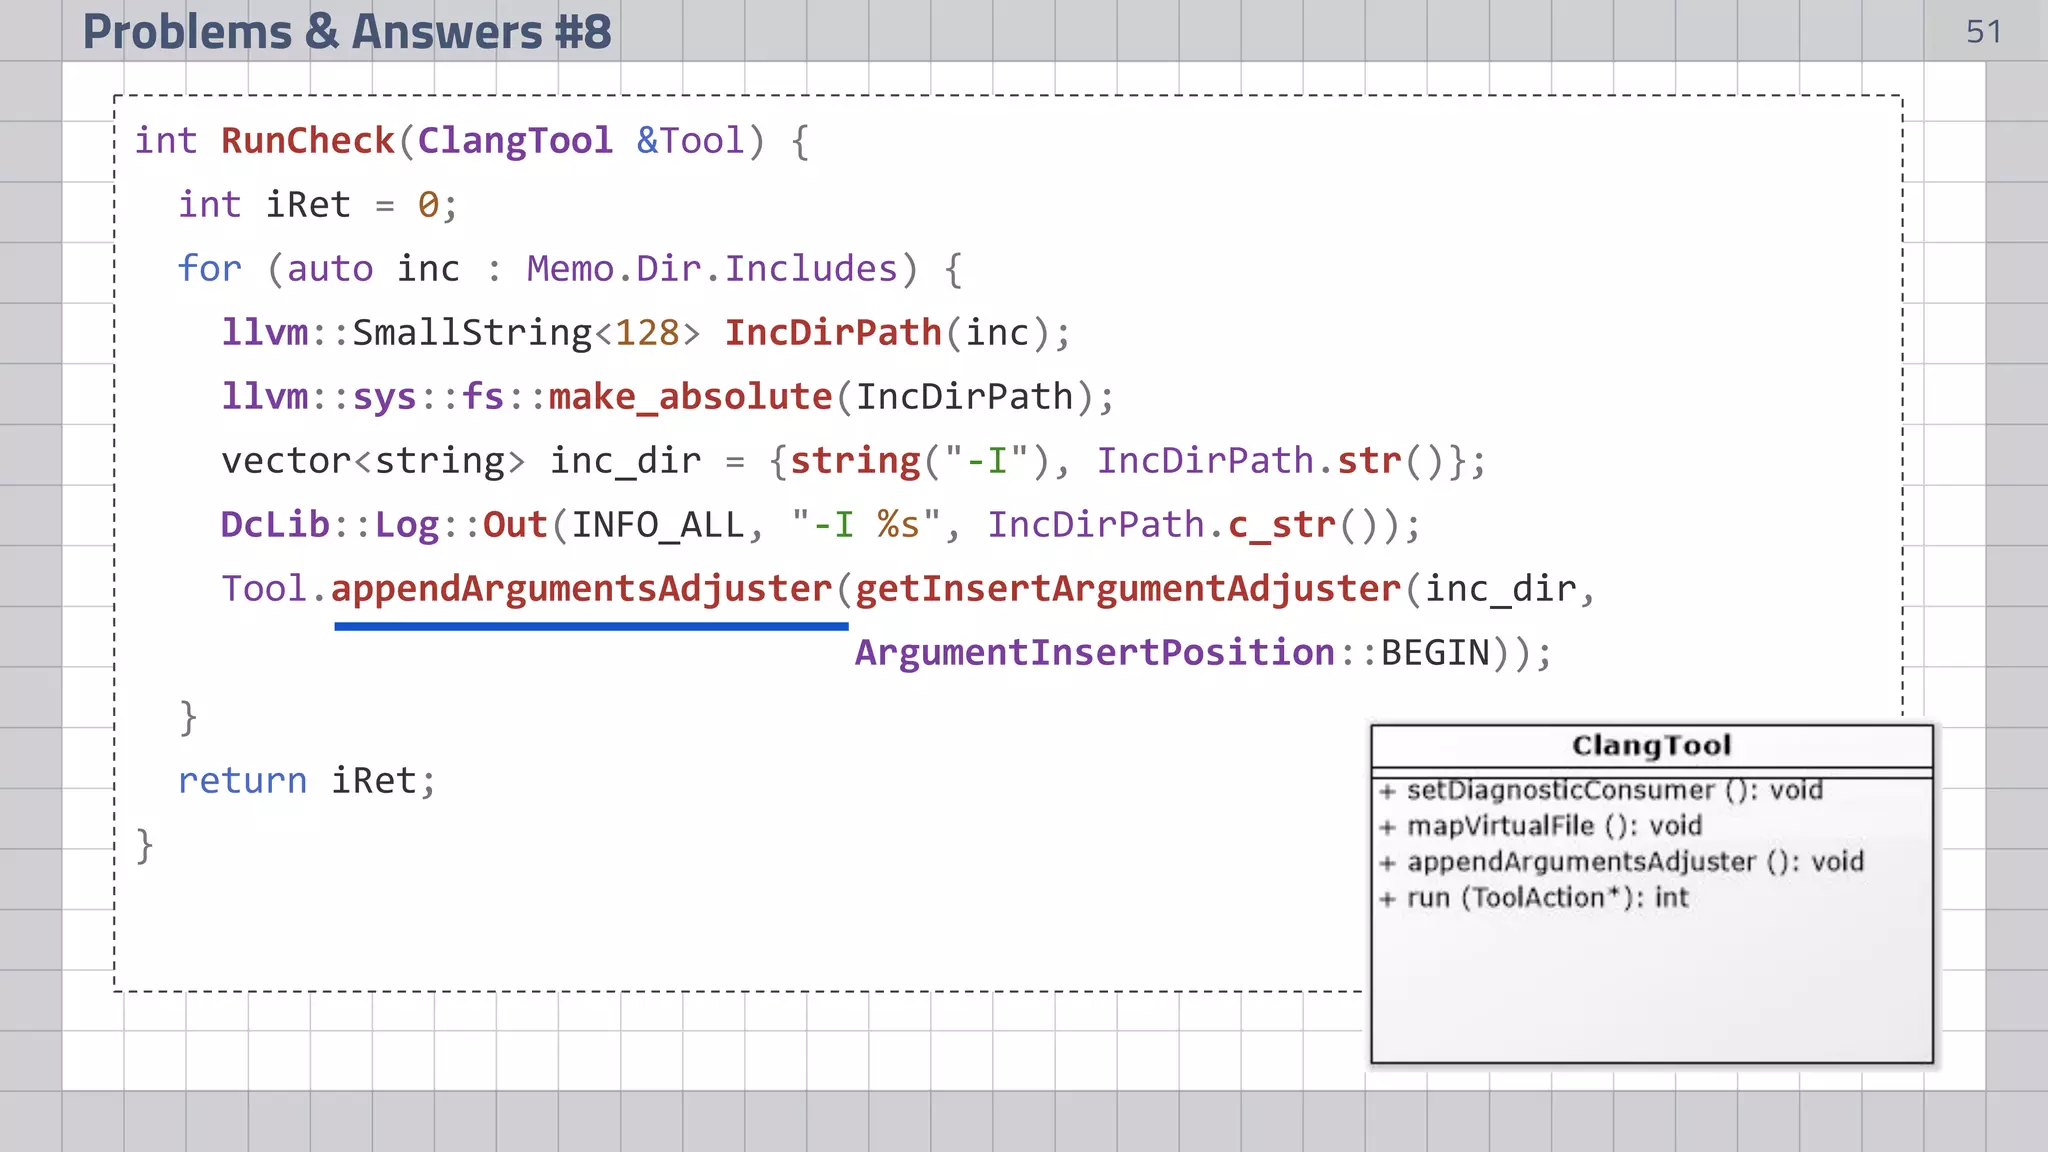Click the slide title 'Problems & Answers #8'
Image resolution: width=2048 pixels, height=1152 pixels.
346,31
